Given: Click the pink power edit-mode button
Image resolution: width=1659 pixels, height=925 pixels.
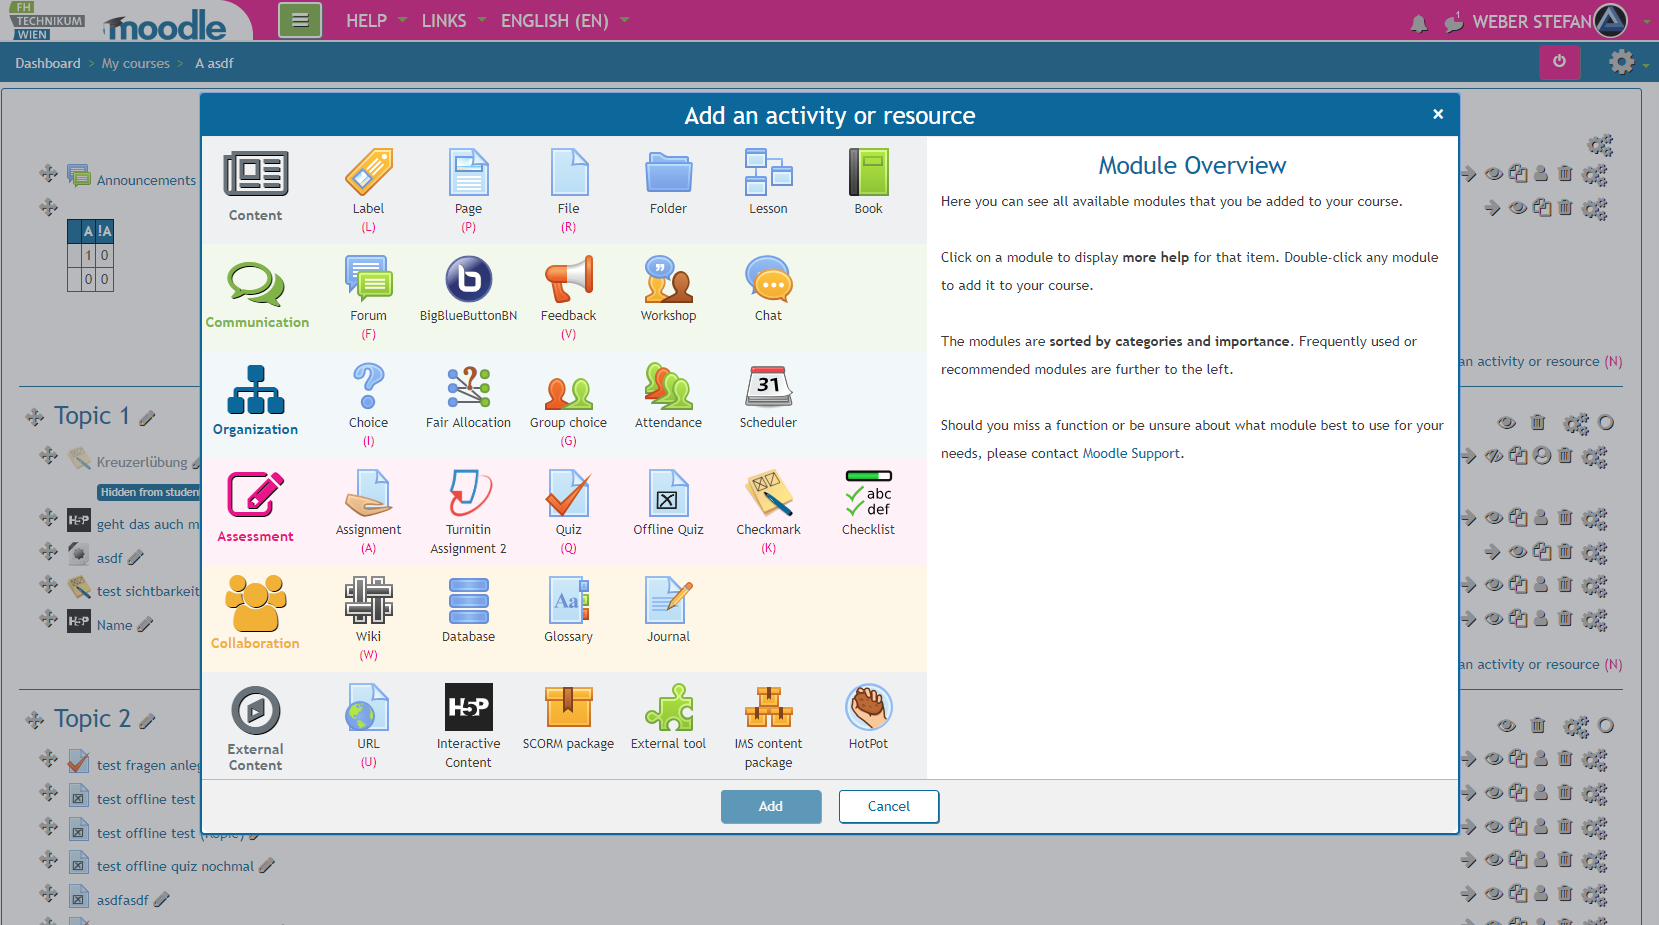Looking at the screenshot, I should (1560, 62).
